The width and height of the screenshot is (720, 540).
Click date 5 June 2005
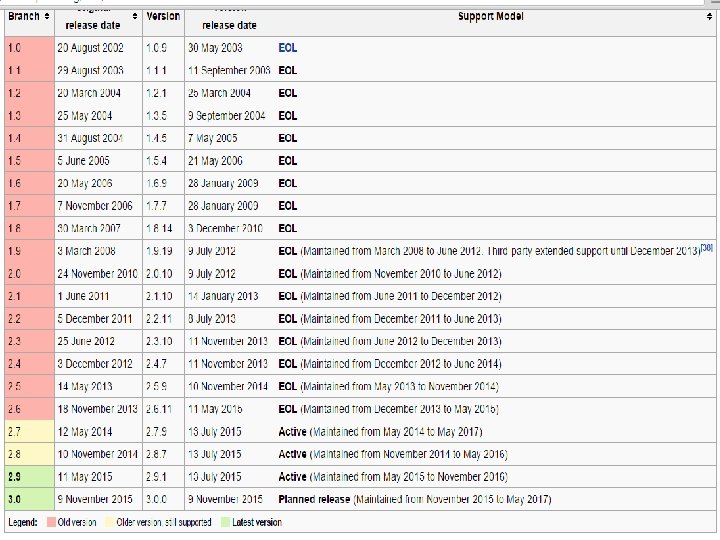84,161
